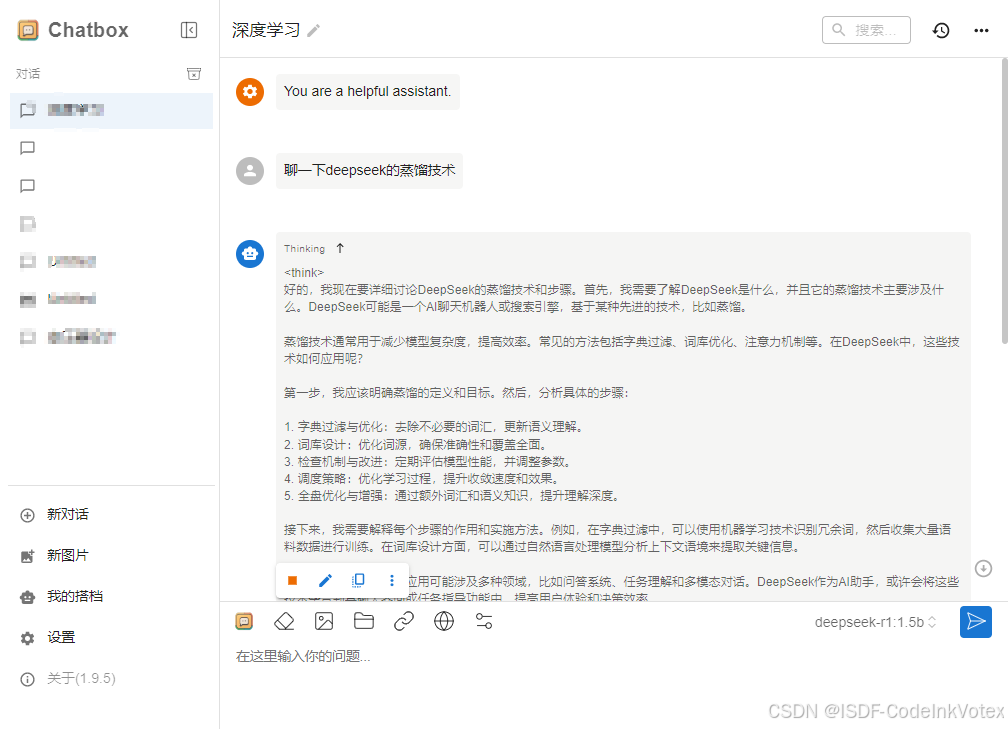Click the 深度学习 conversation title
The height and width of the screenshot is (729, 1008).
tap(266, 30)
